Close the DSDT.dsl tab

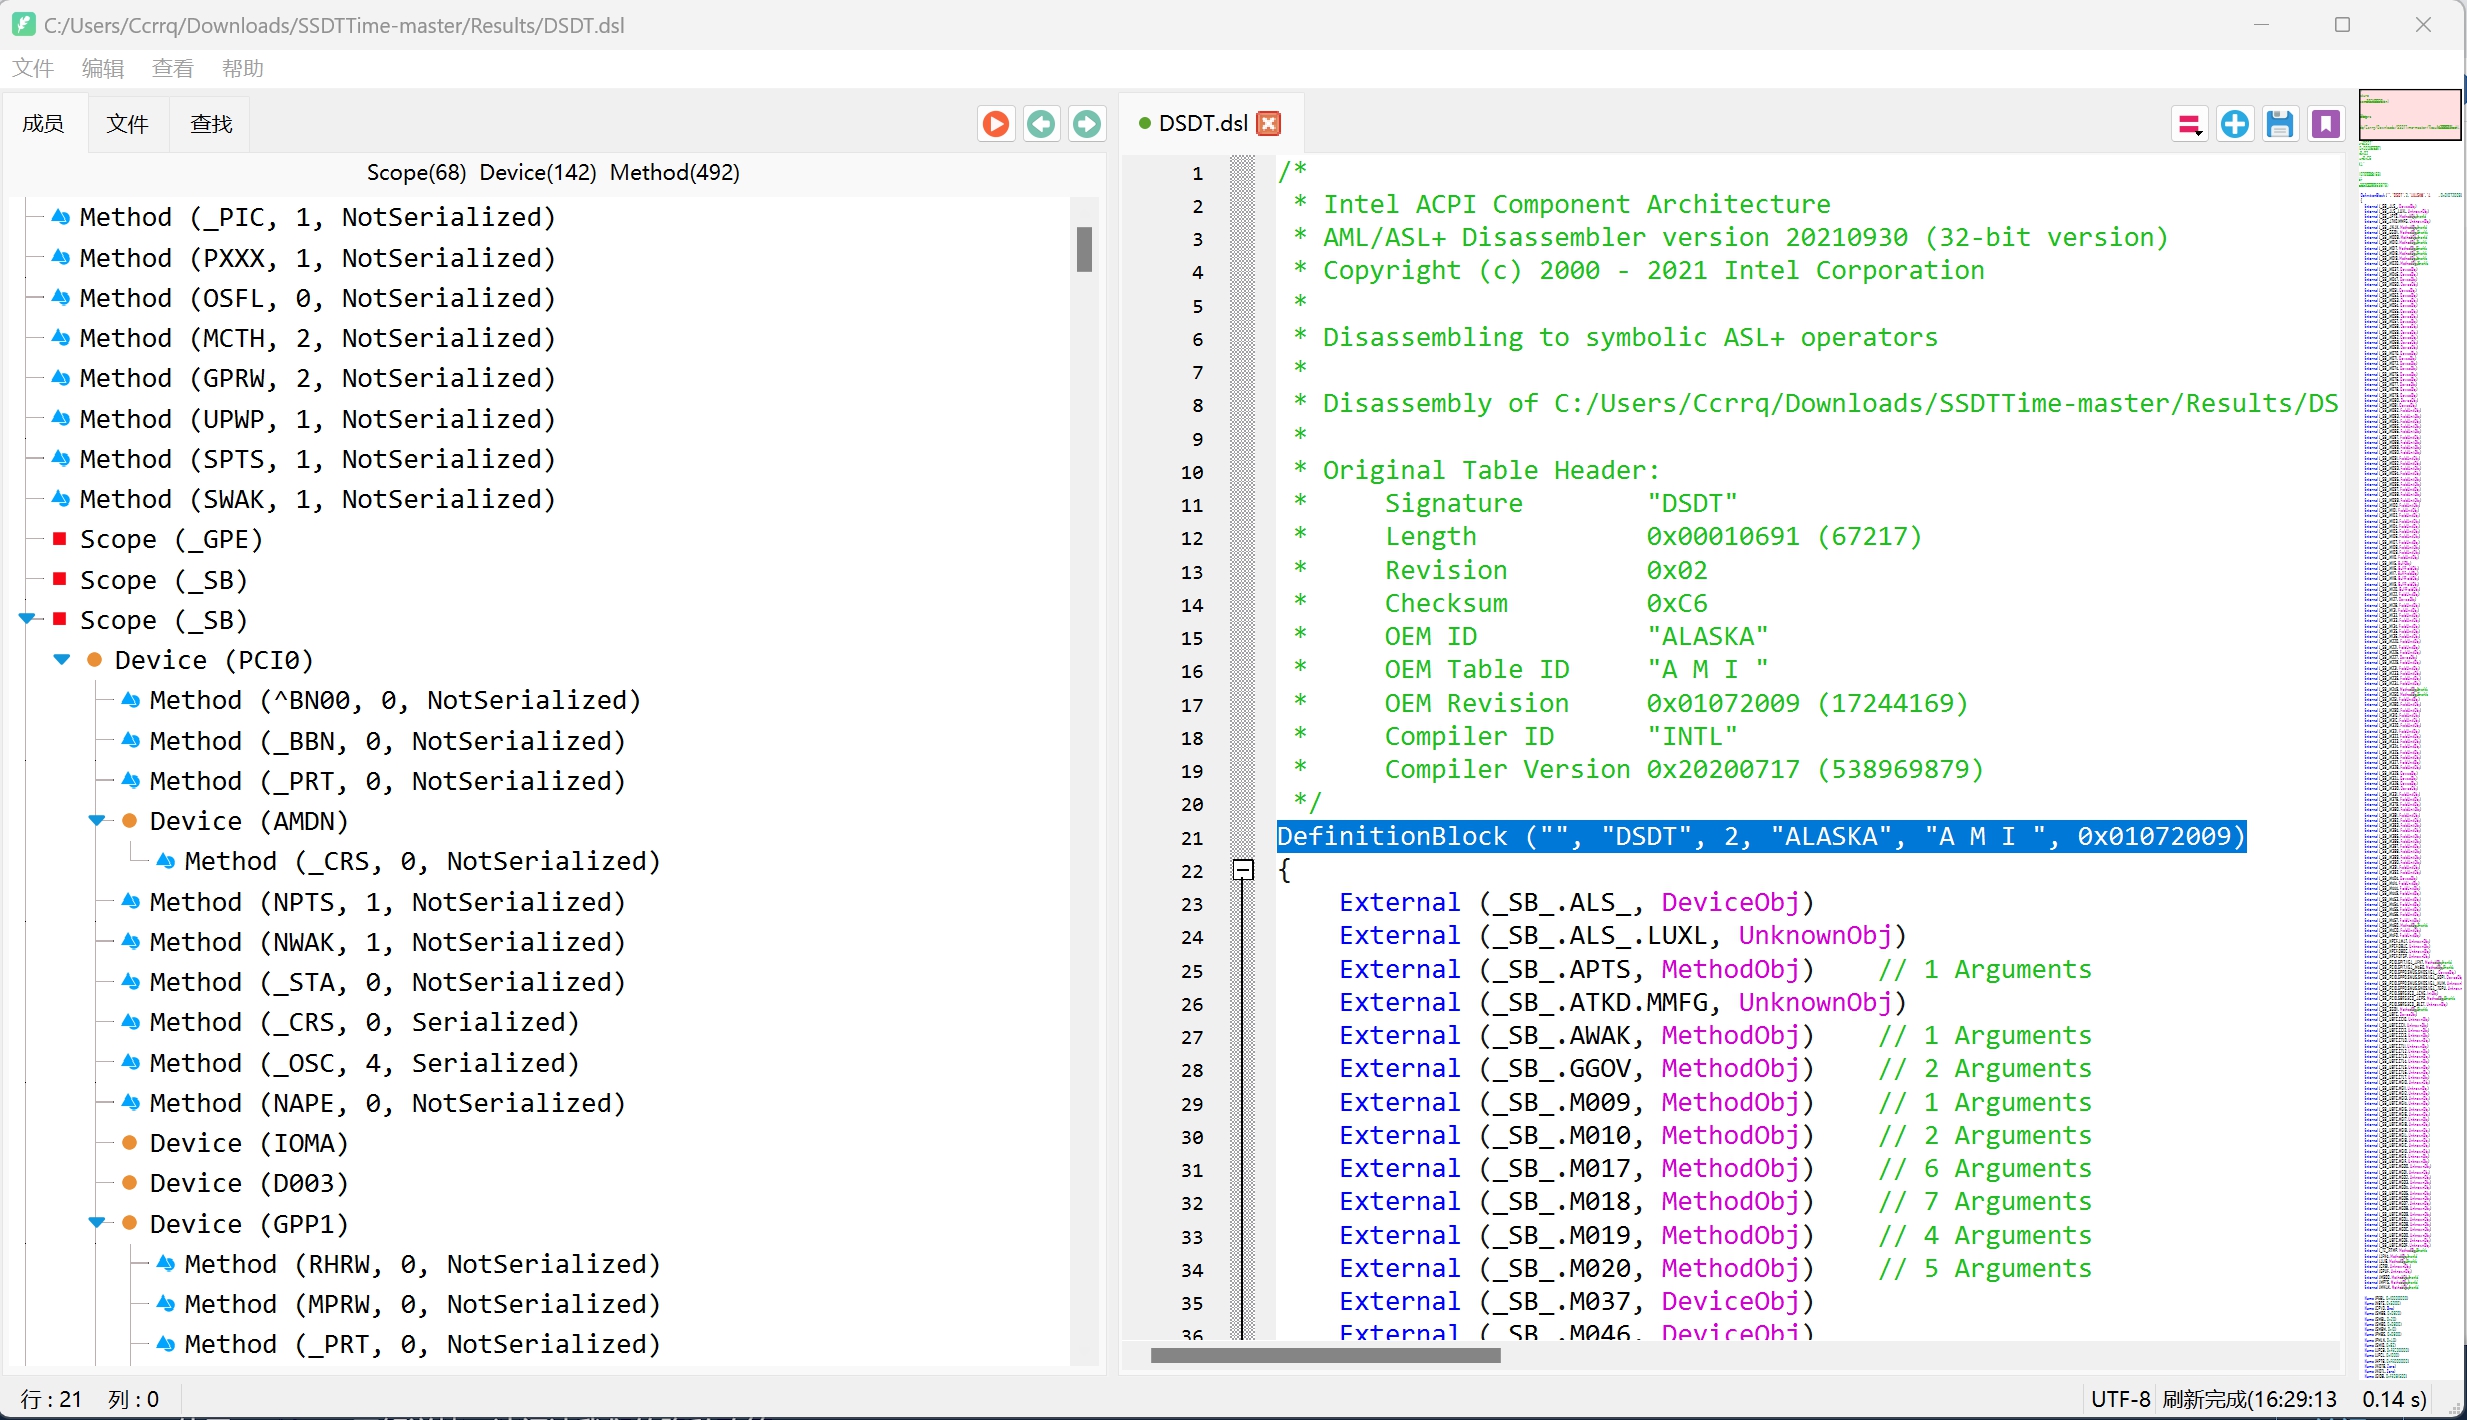(1269, 123)
